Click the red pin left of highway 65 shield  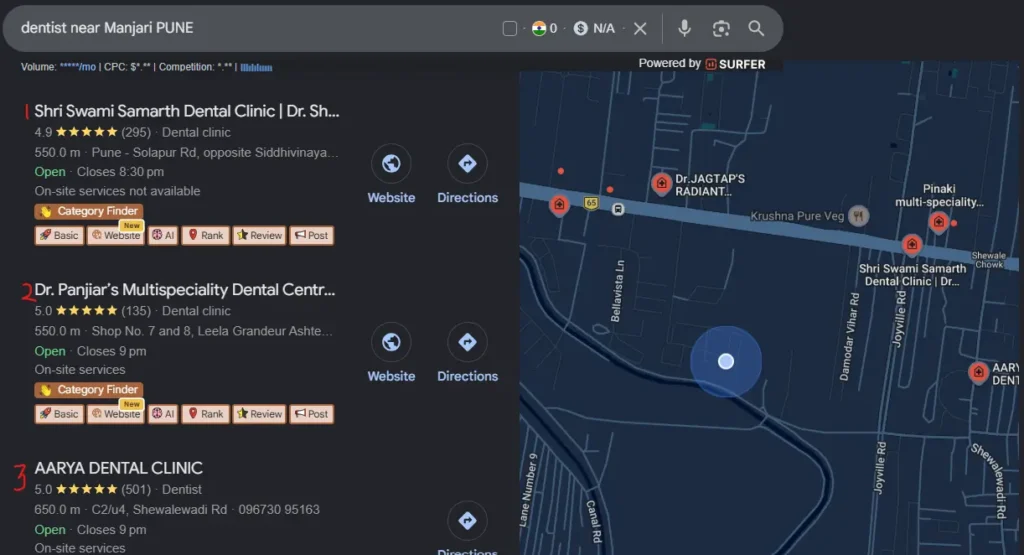pos(559,205)
